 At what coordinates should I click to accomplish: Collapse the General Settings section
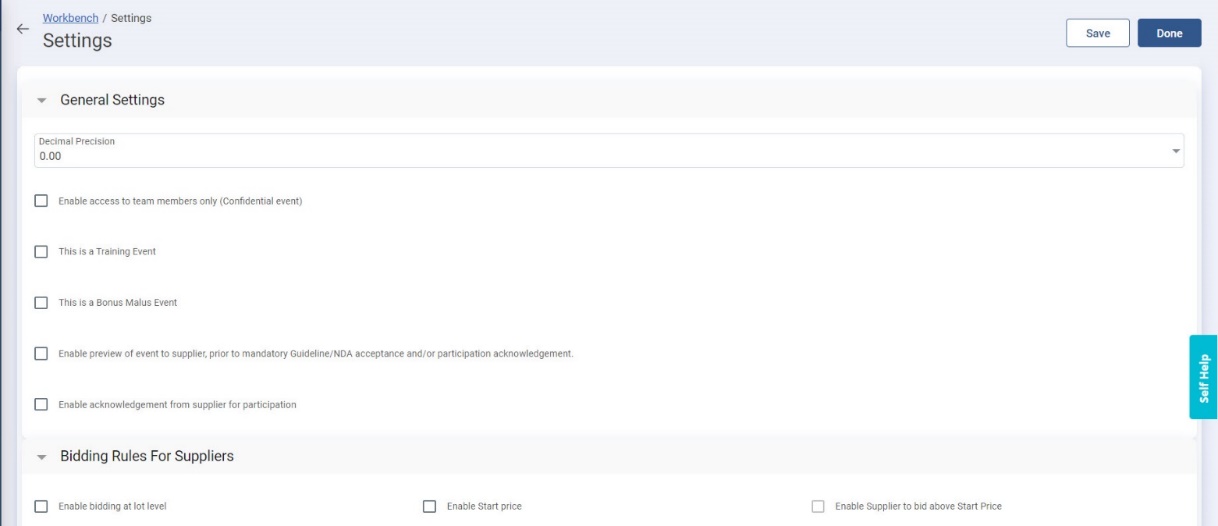(42, 101)
